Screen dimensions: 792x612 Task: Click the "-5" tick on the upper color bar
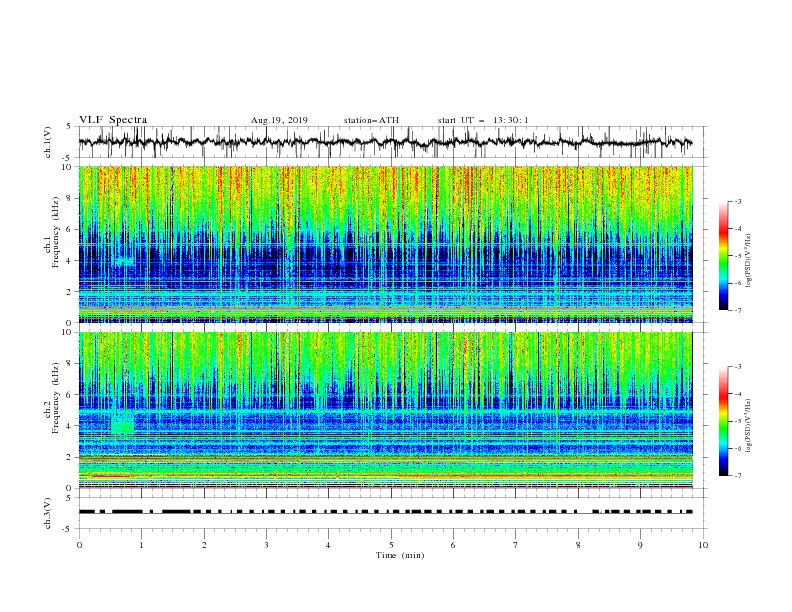737,256
